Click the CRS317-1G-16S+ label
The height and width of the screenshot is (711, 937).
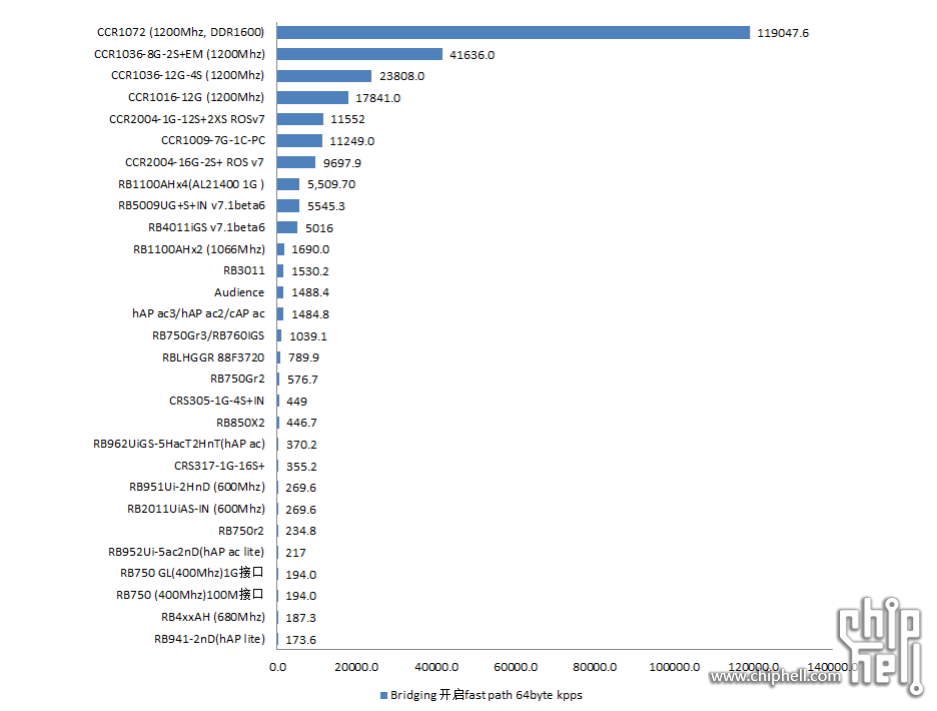219,466
